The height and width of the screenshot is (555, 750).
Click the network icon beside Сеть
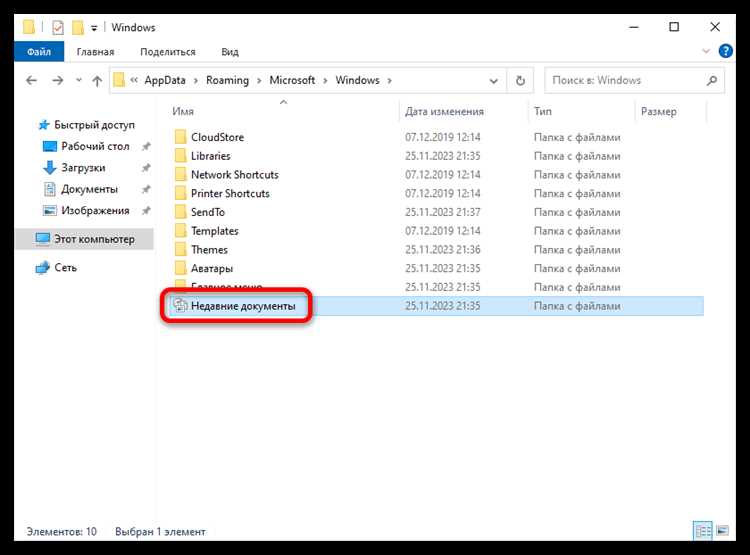(43, 267)
